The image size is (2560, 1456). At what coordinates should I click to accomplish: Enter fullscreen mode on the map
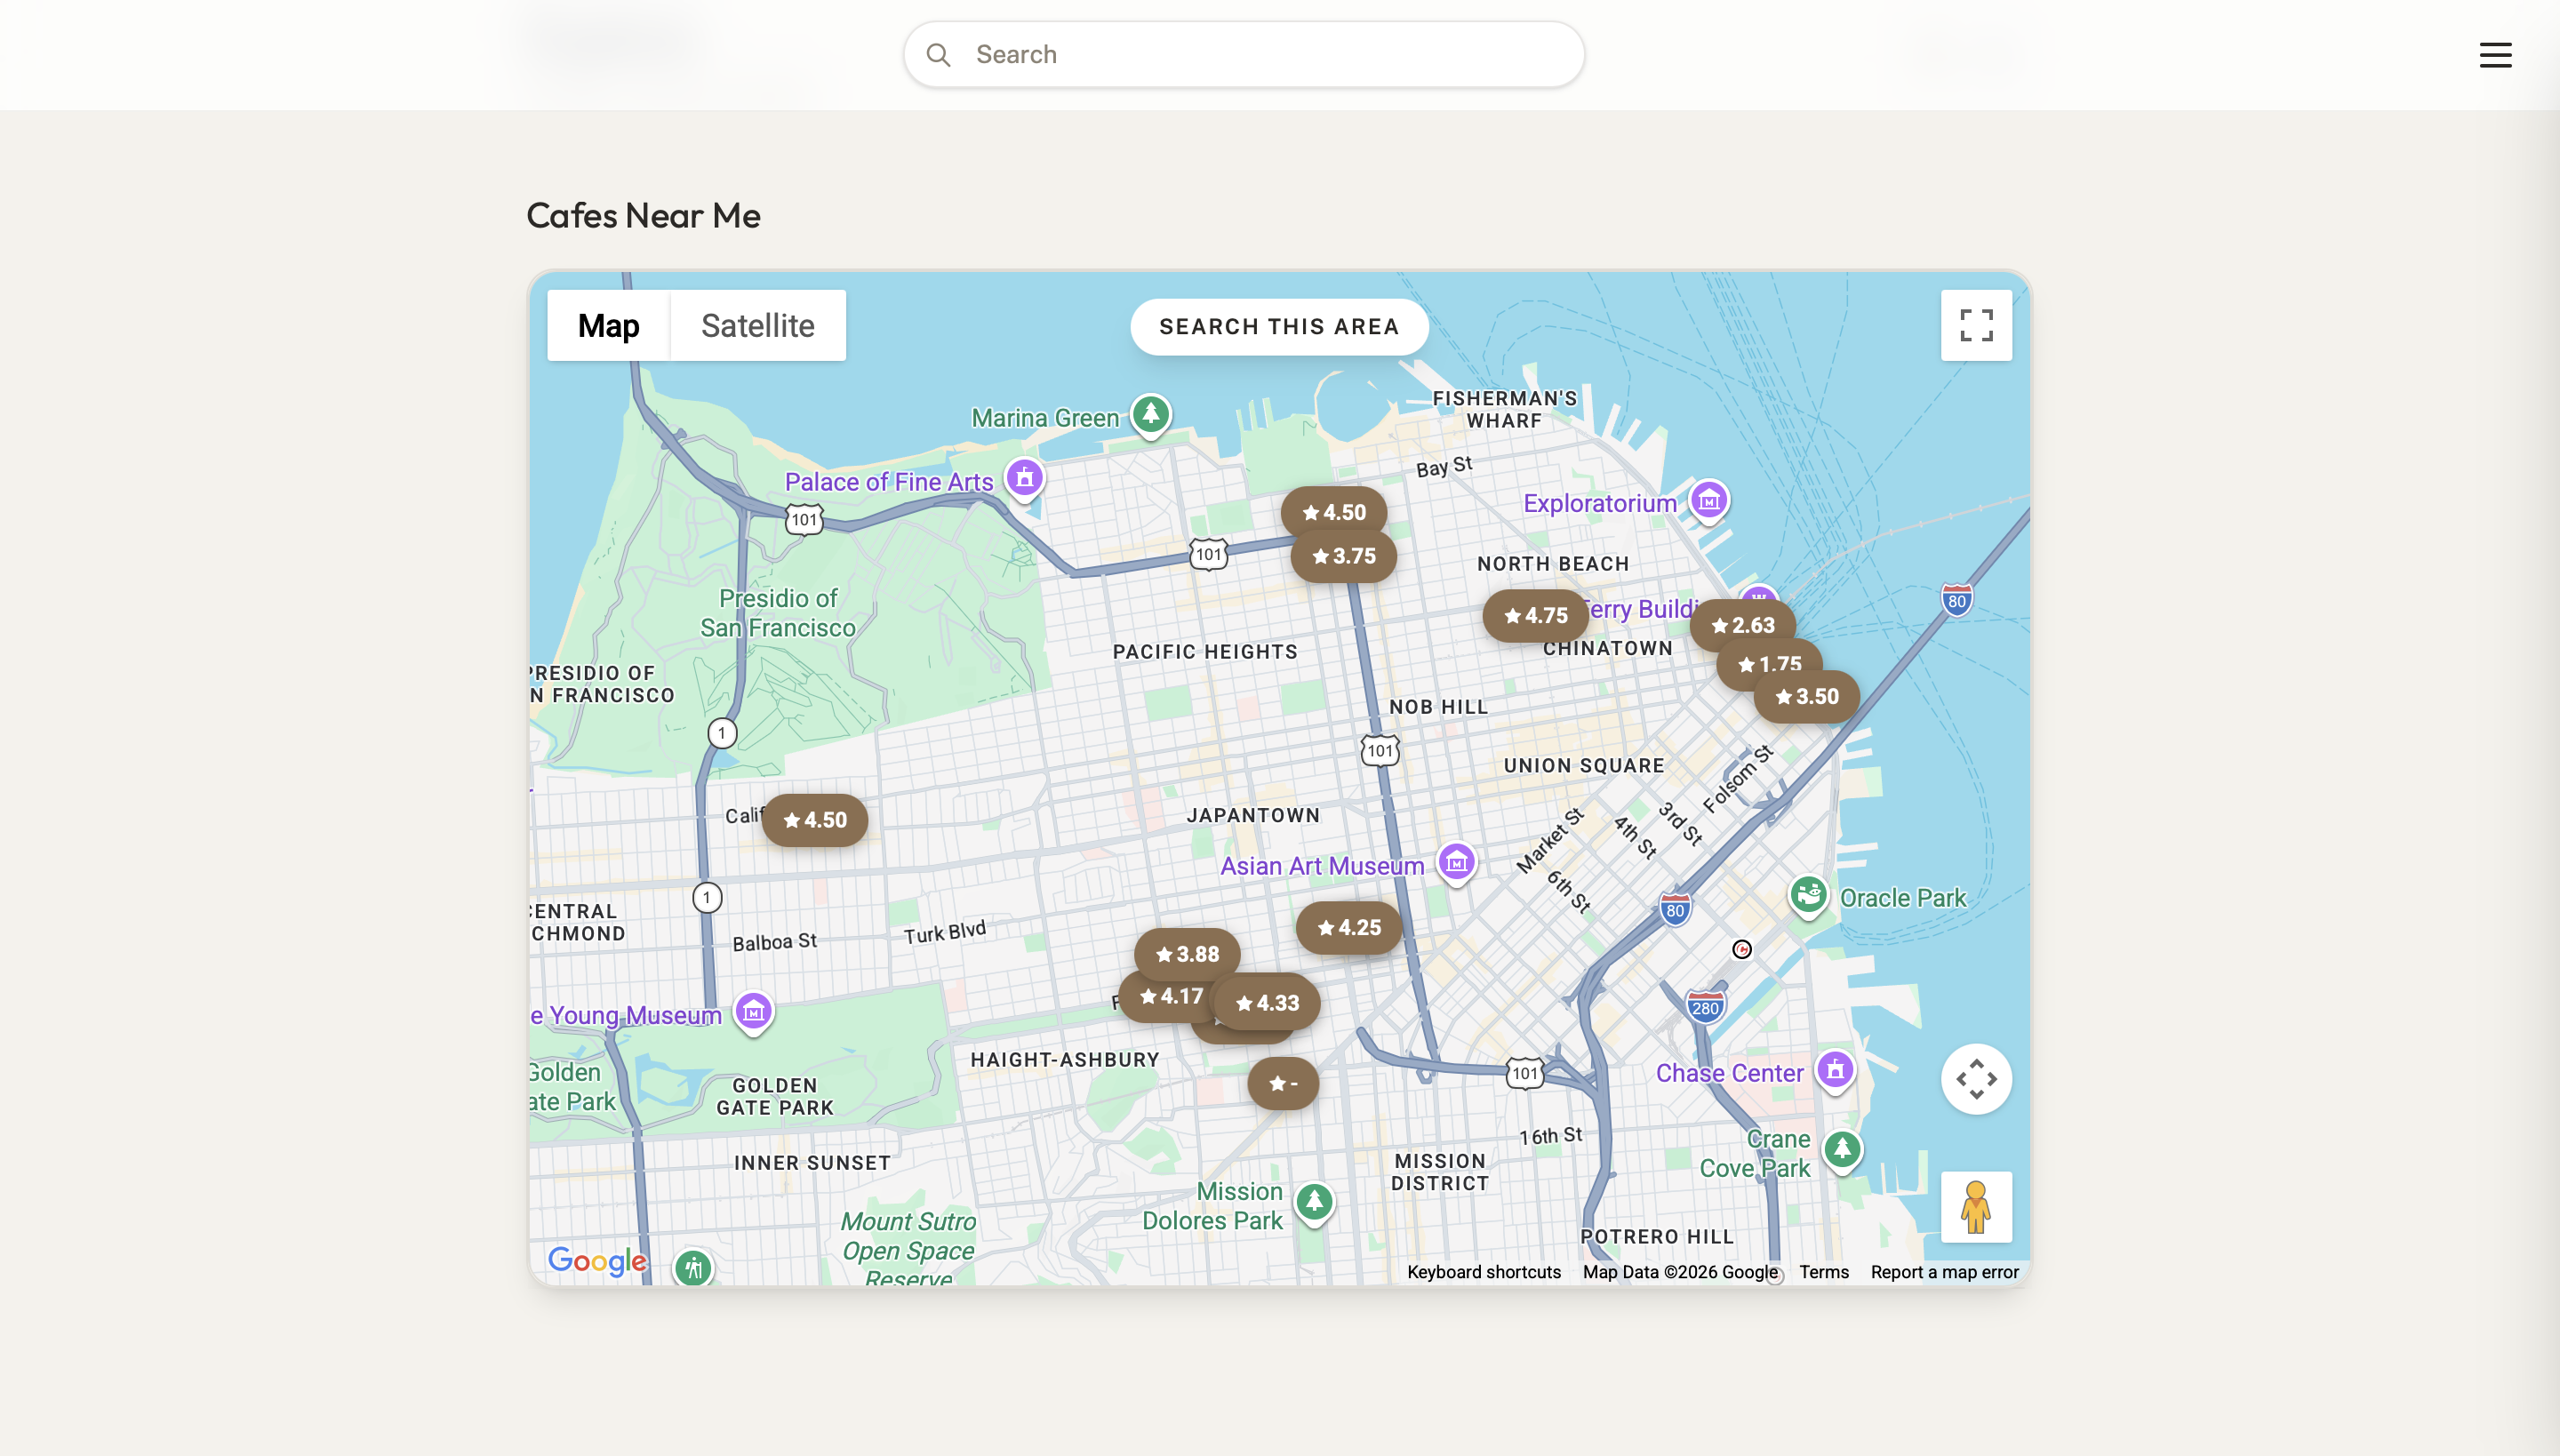pos(1976,325)
